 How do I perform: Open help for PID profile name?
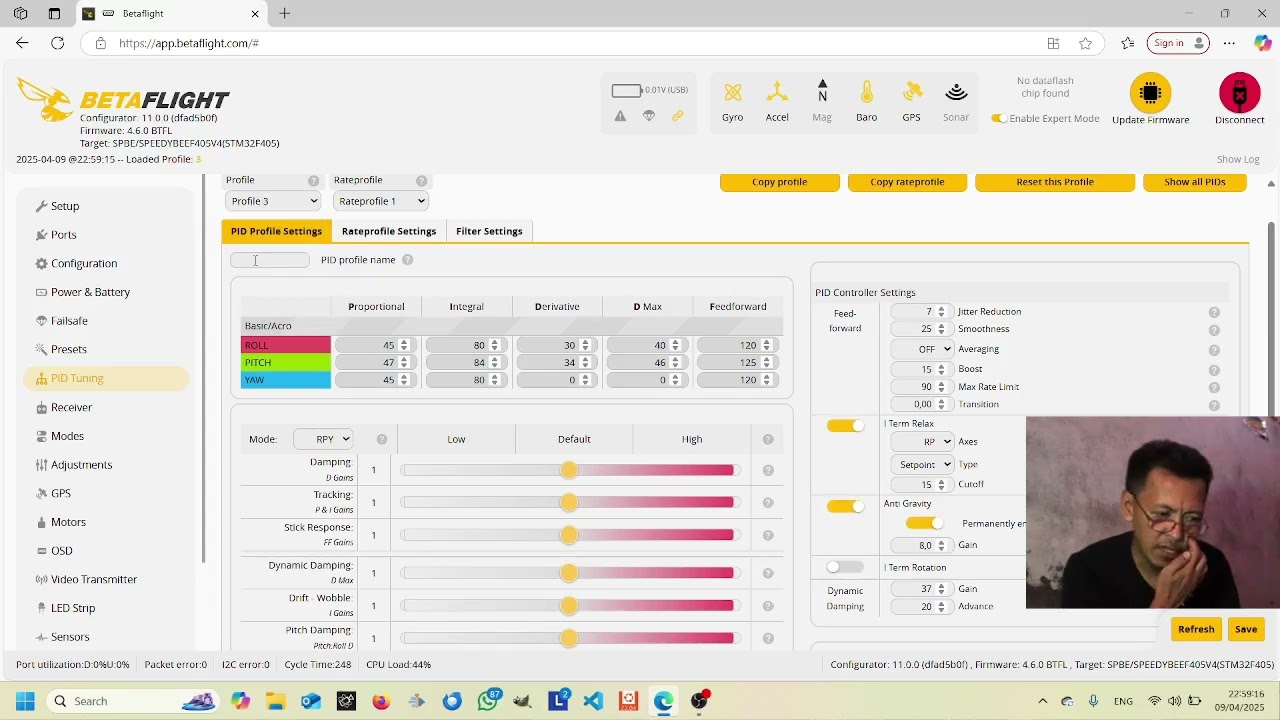tap(407, 260)
